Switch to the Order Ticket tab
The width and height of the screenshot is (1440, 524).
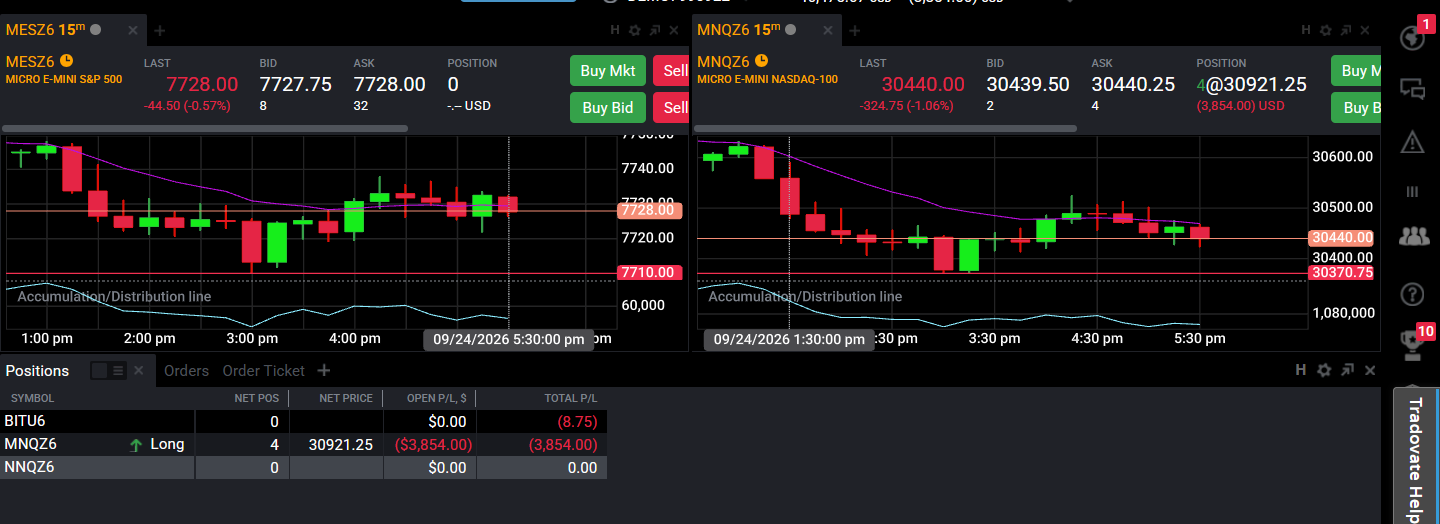pos(264,371)
